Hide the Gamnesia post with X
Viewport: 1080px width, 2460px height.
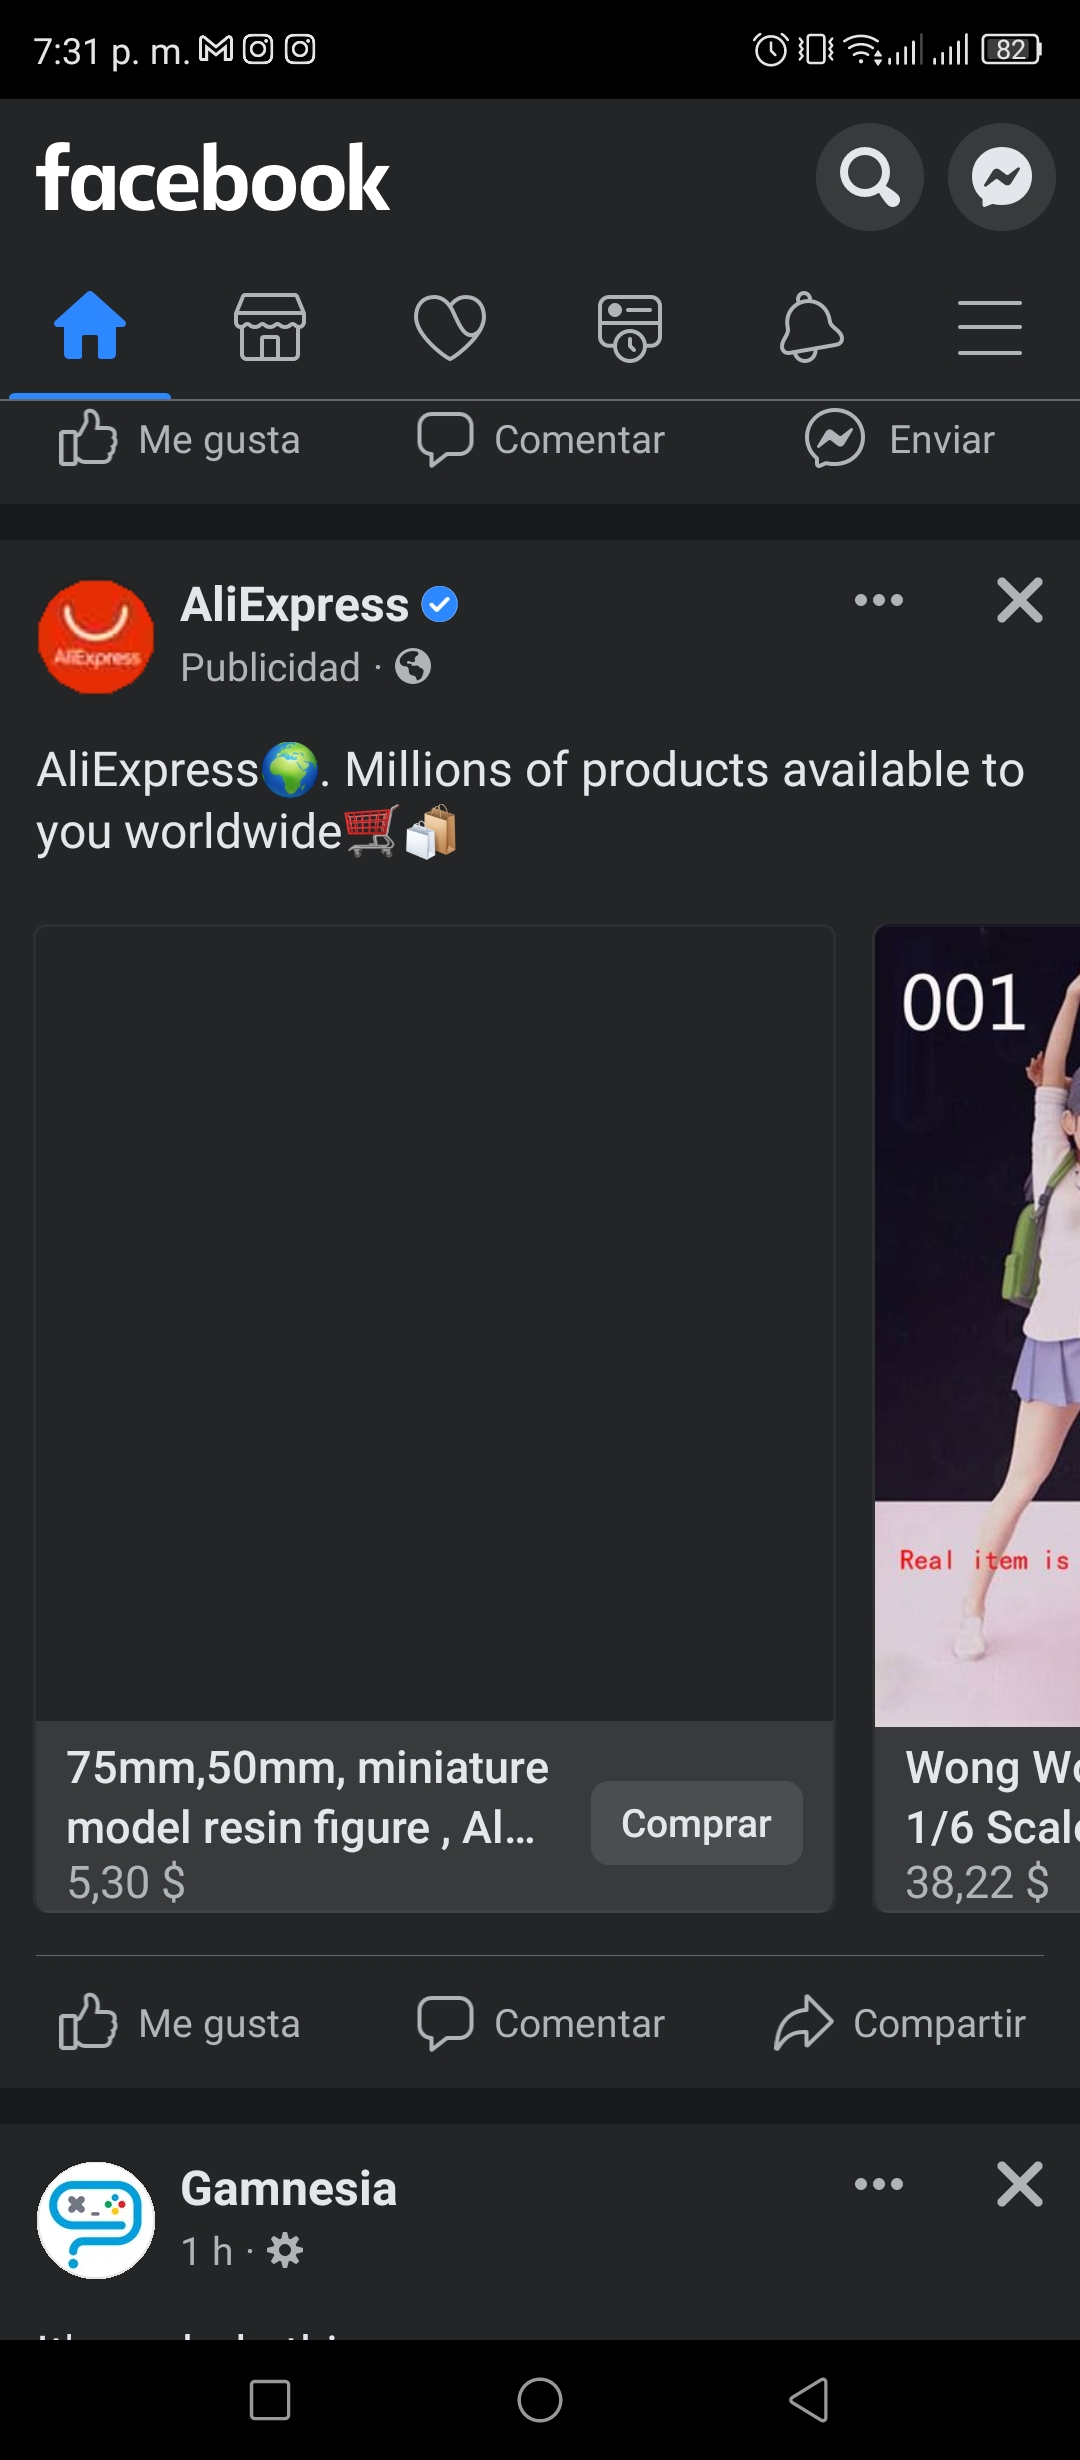[x=1020, y=2184]
